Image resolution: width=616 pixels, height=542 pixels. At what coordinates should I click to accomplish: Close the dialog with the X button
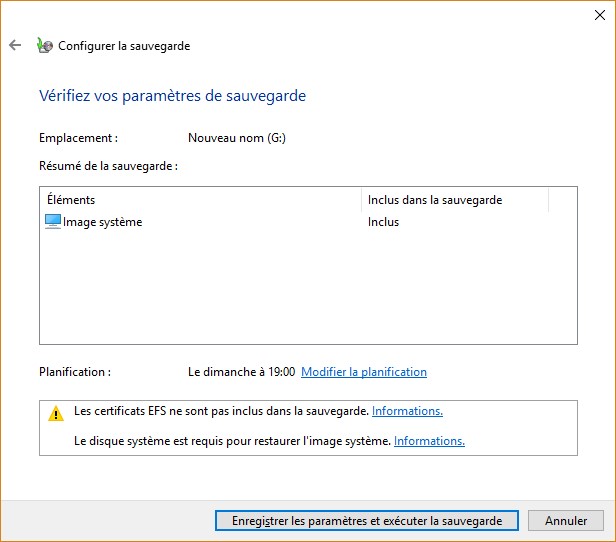click(600, 15)
